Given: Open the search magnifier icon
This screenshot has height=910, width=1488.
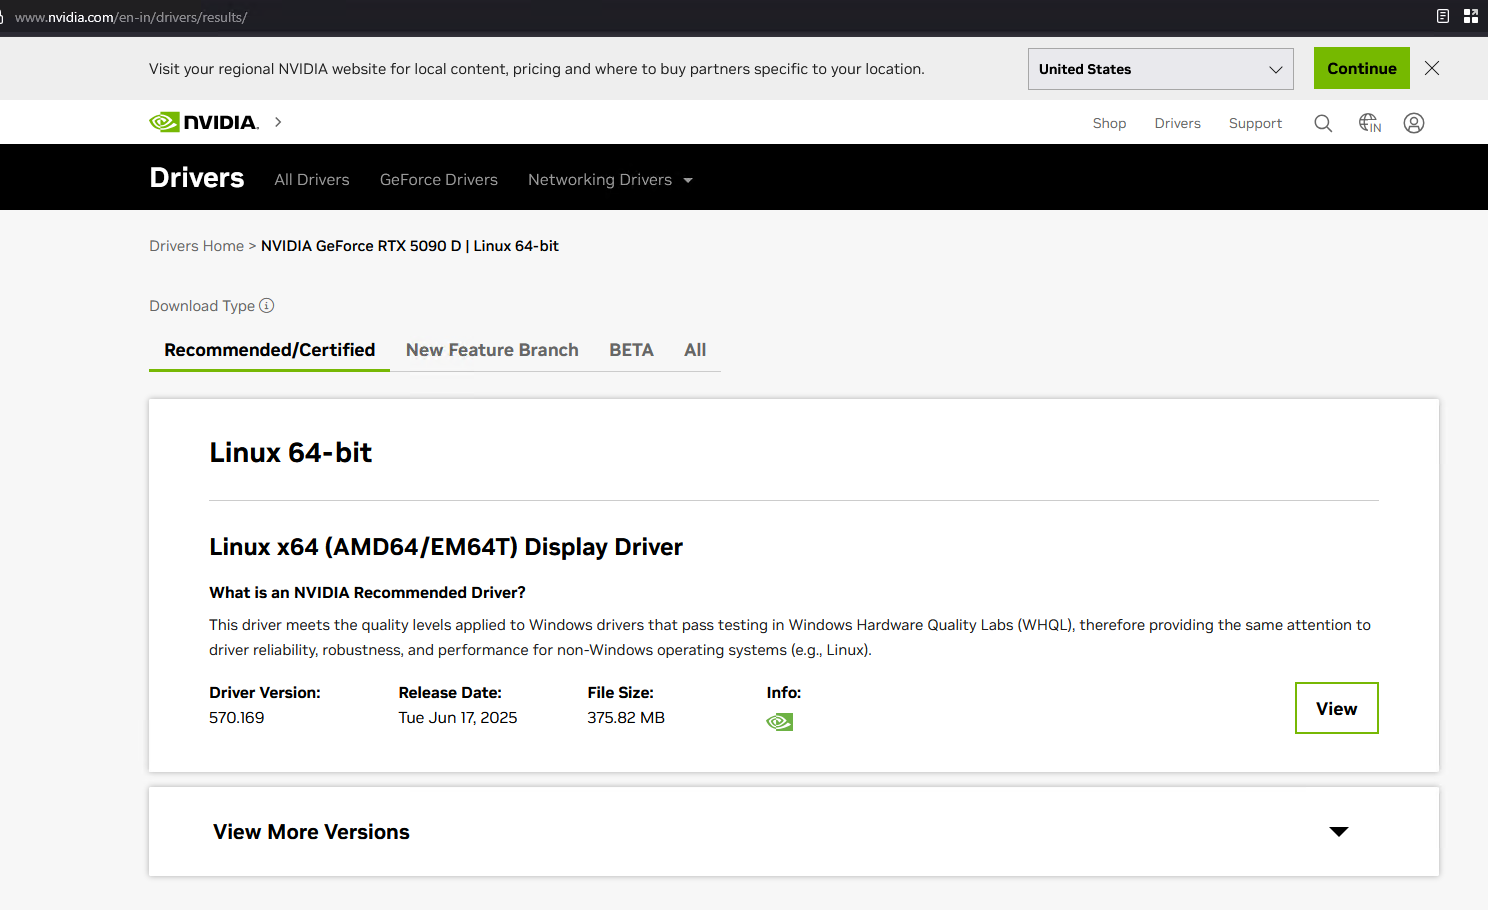Looking at the screenshot, I should tap(1323, 123).
